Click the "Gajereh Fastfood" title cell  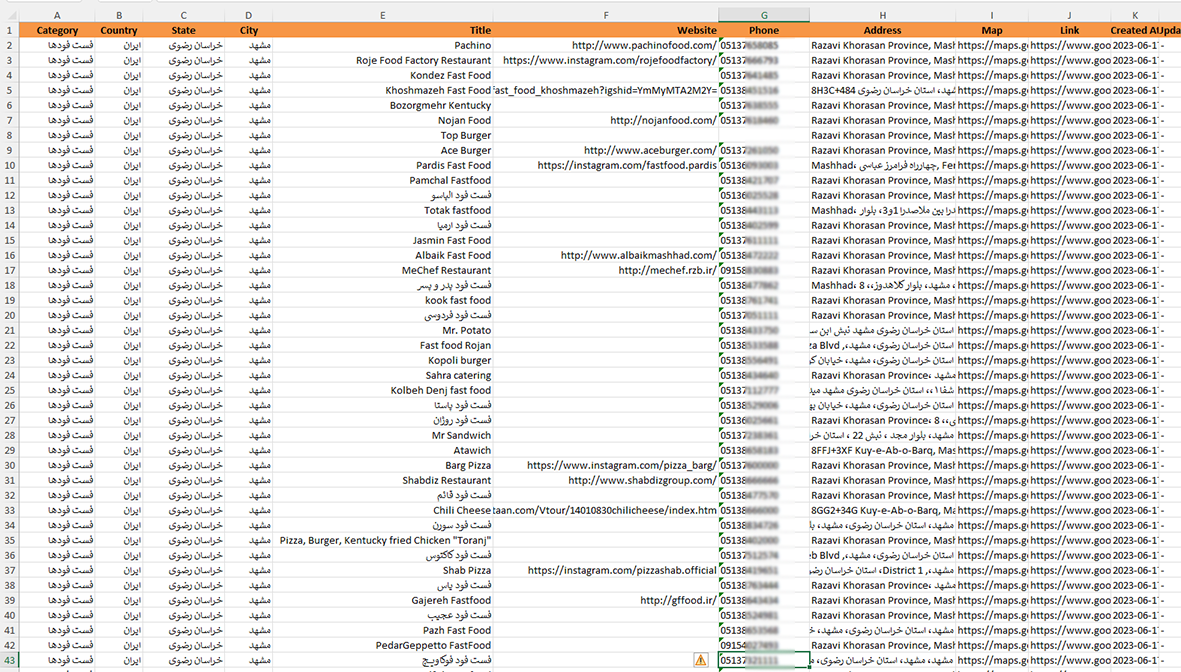(383, 600)
